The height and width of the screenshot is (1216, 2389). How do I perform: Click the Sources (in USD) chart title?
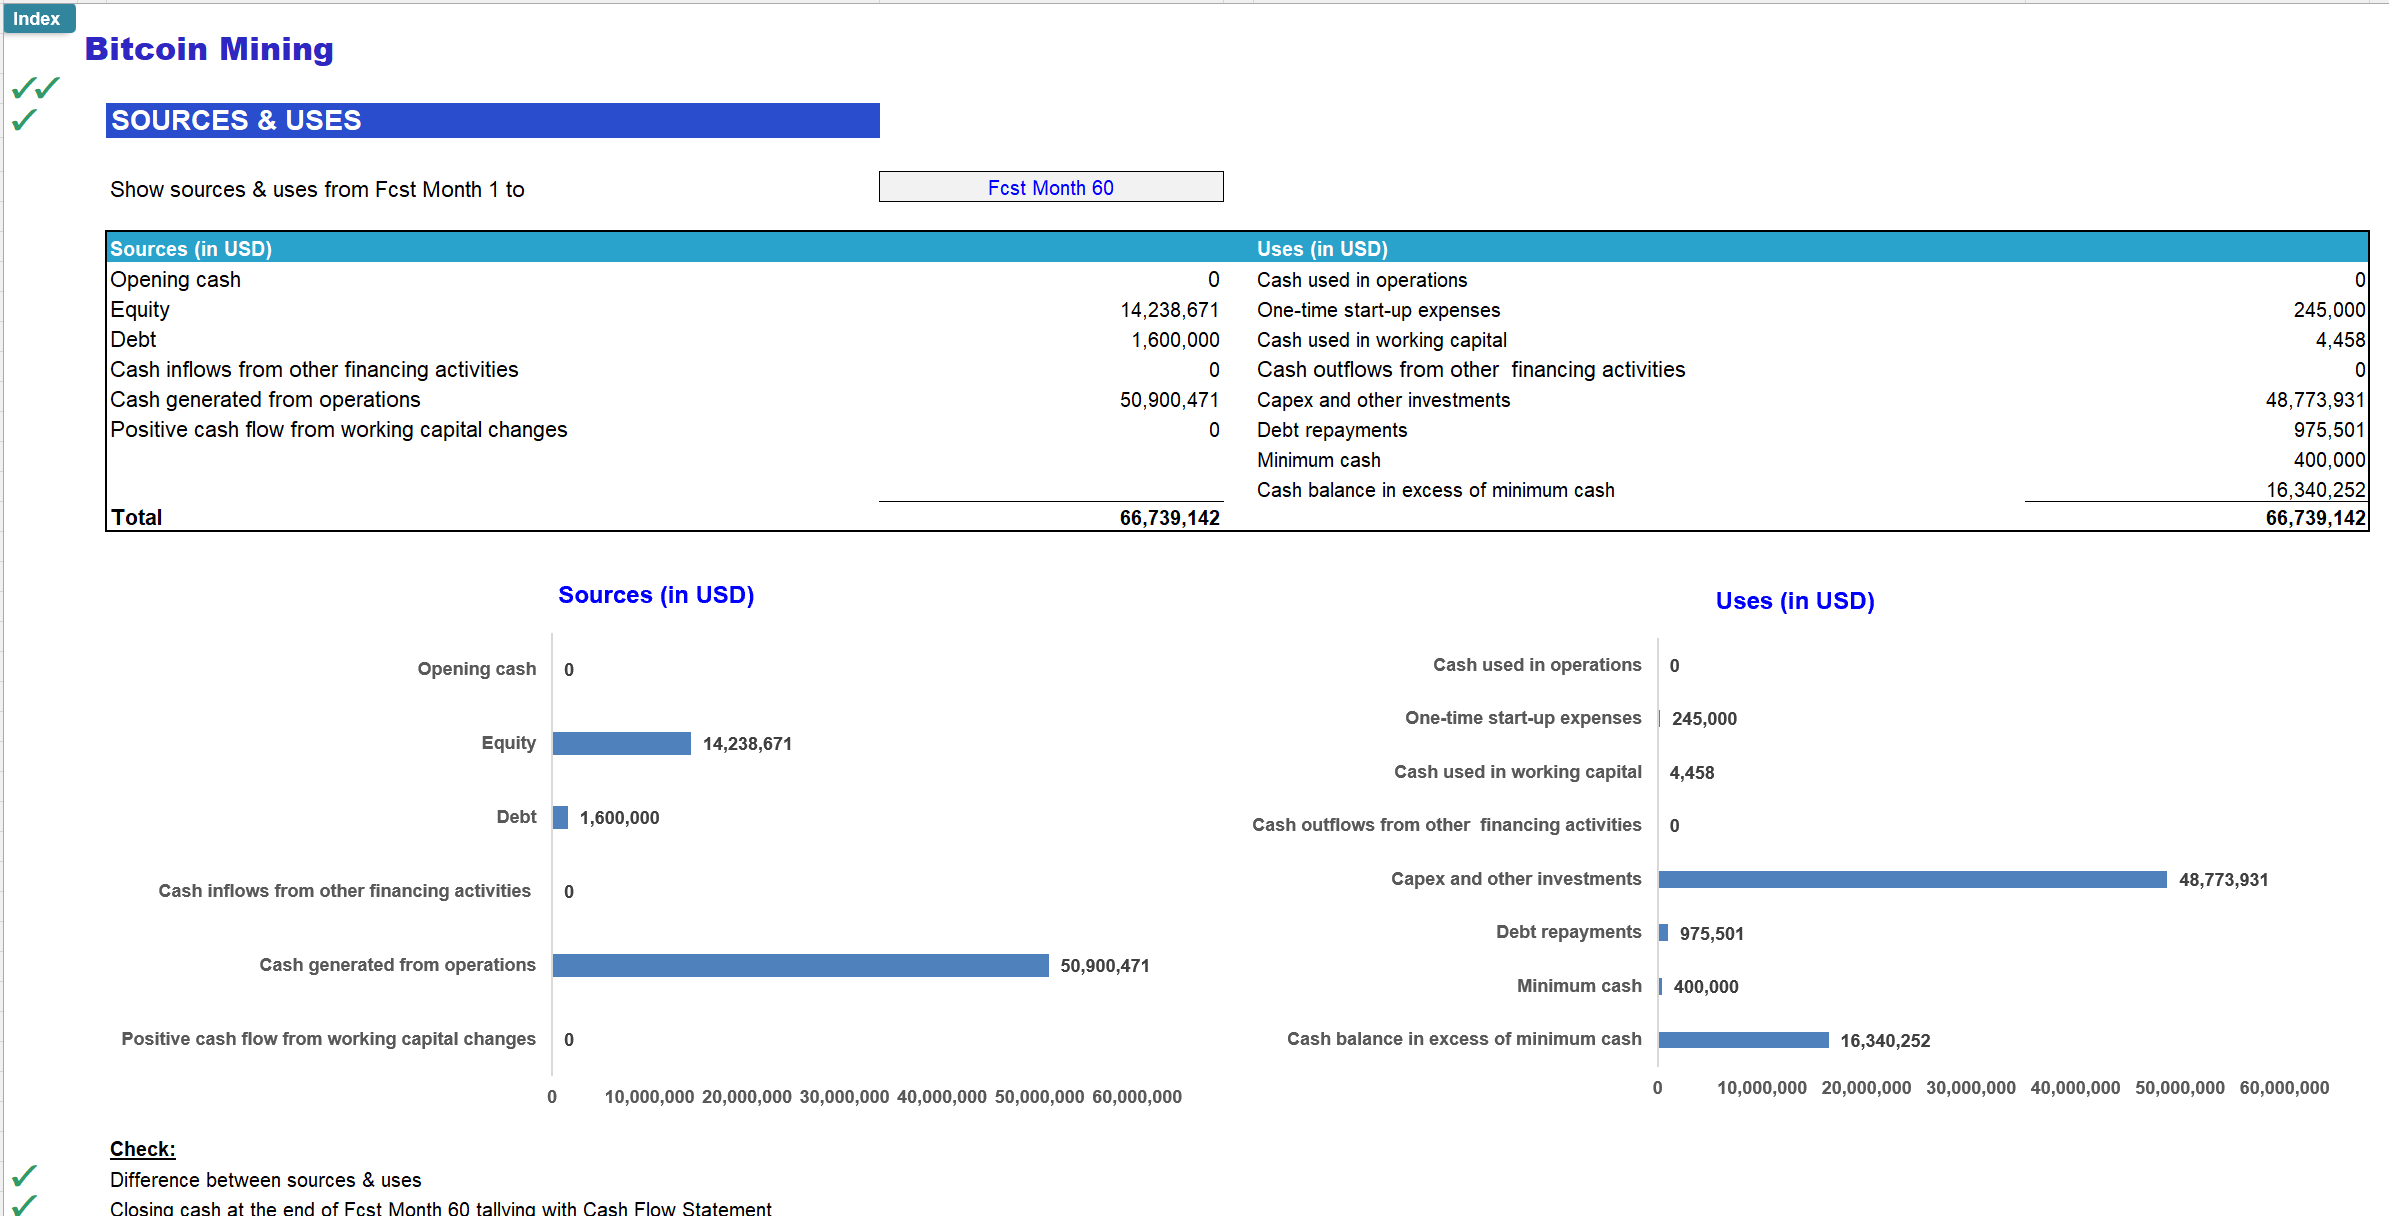(x=656, y=595)
